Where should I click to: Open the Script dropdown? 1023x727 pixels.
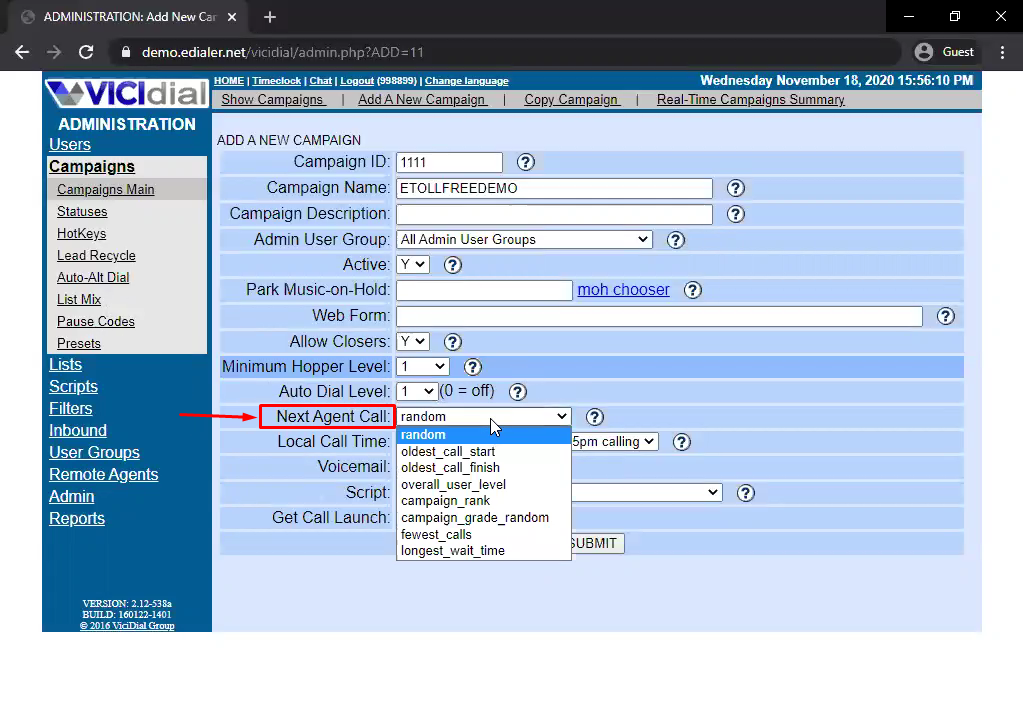click(x=647, y=492)
